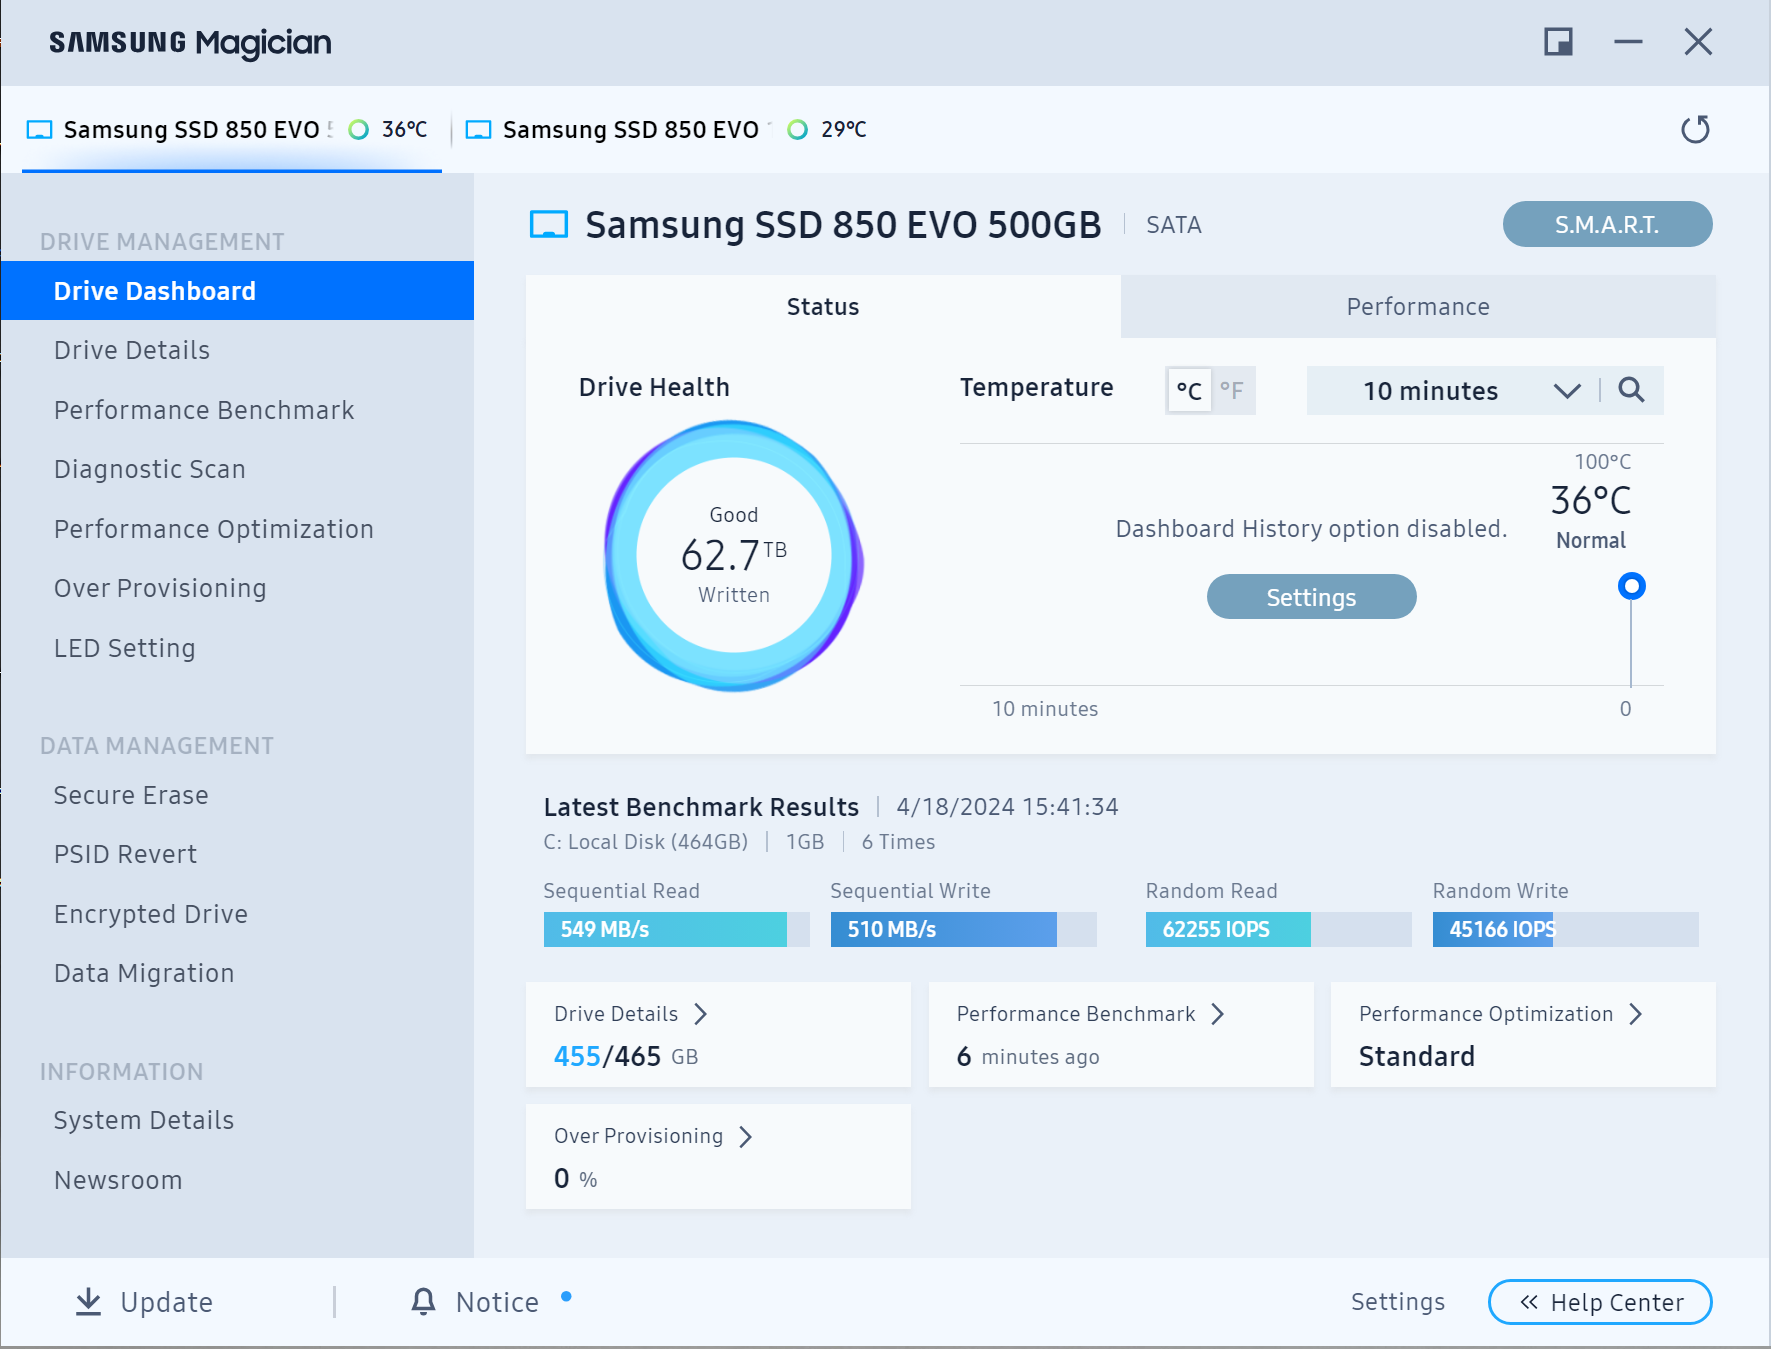Click the Update link in the footer

[166, 1302]
